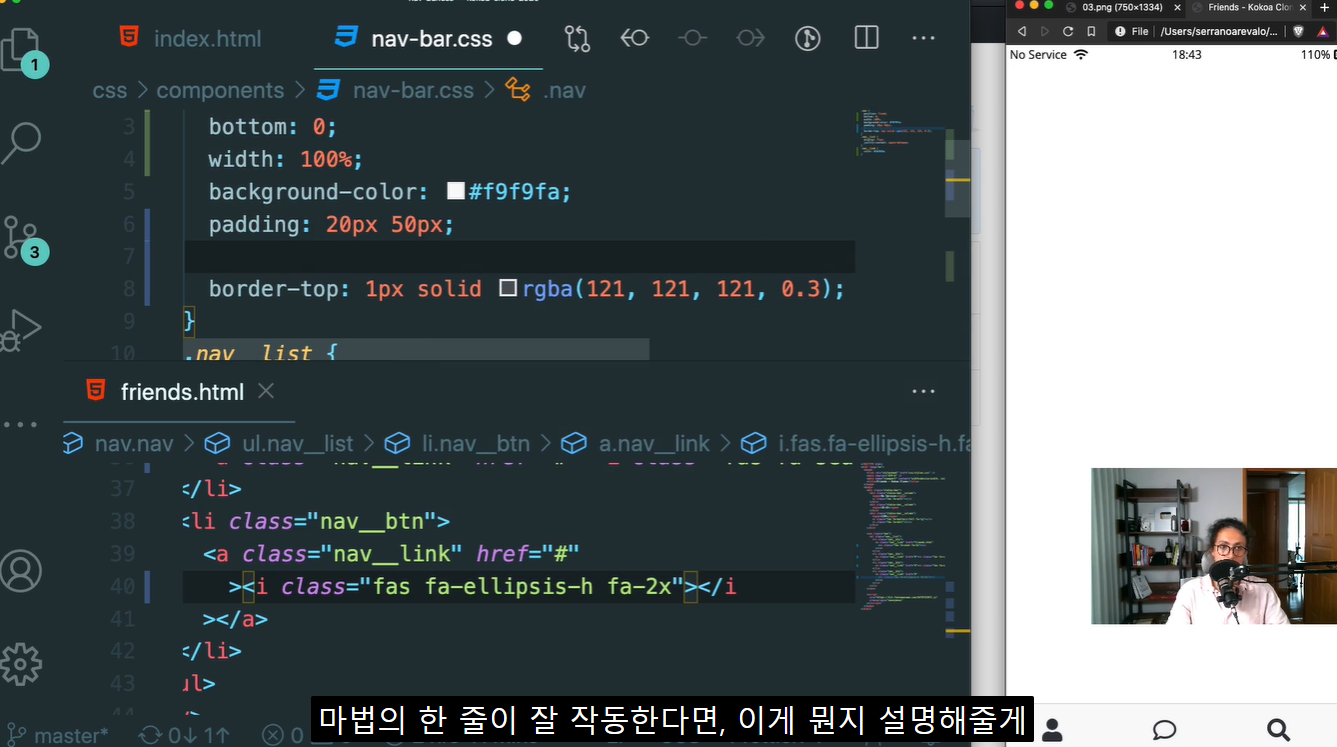
Task: Switch to the nav-bar.css tab
Action: coord(431,39)
